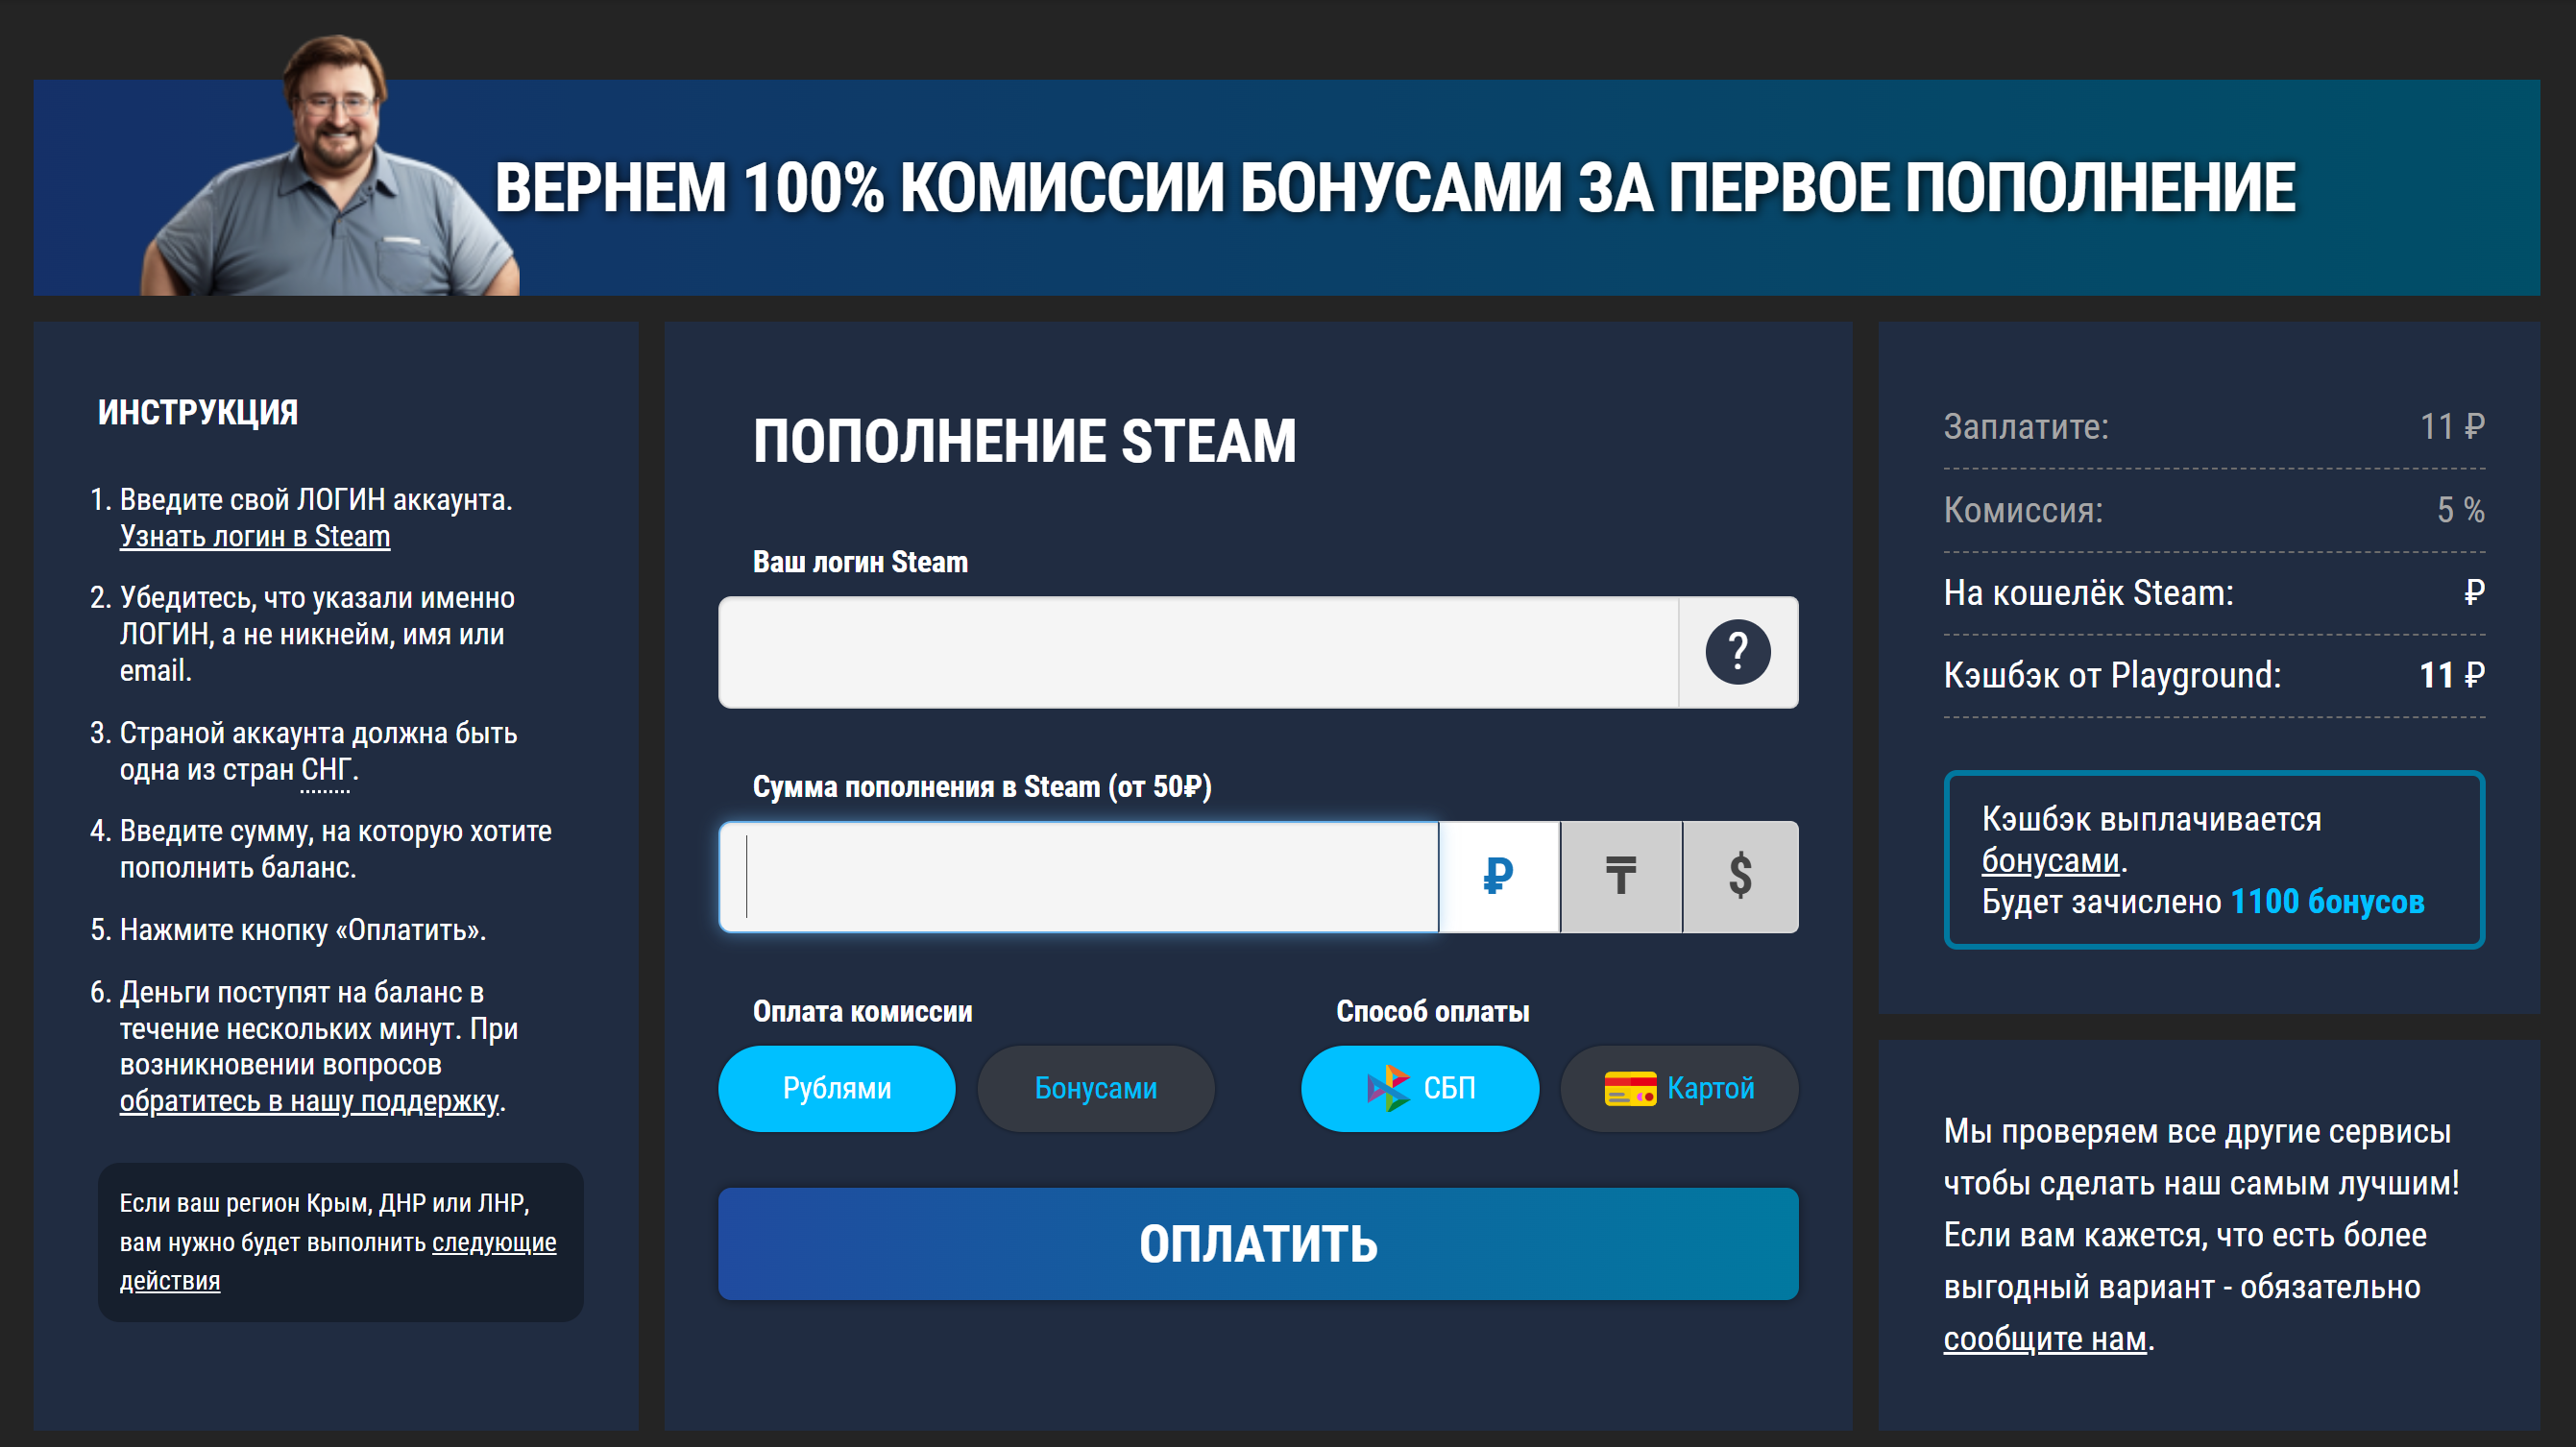Select the dollar currency icon
Viewport: 2576px width, 1447px height.
click(1740, 876)
